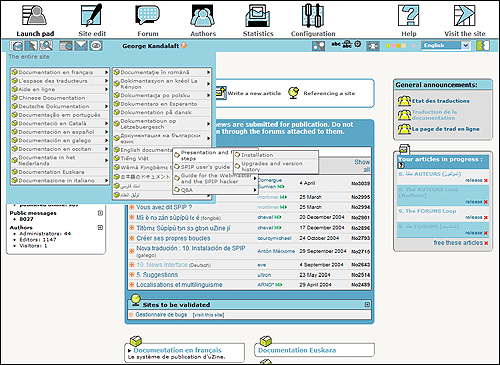500x365 pixels.
Task: Open Documentation en français section title below
Action: coord(177,350)
